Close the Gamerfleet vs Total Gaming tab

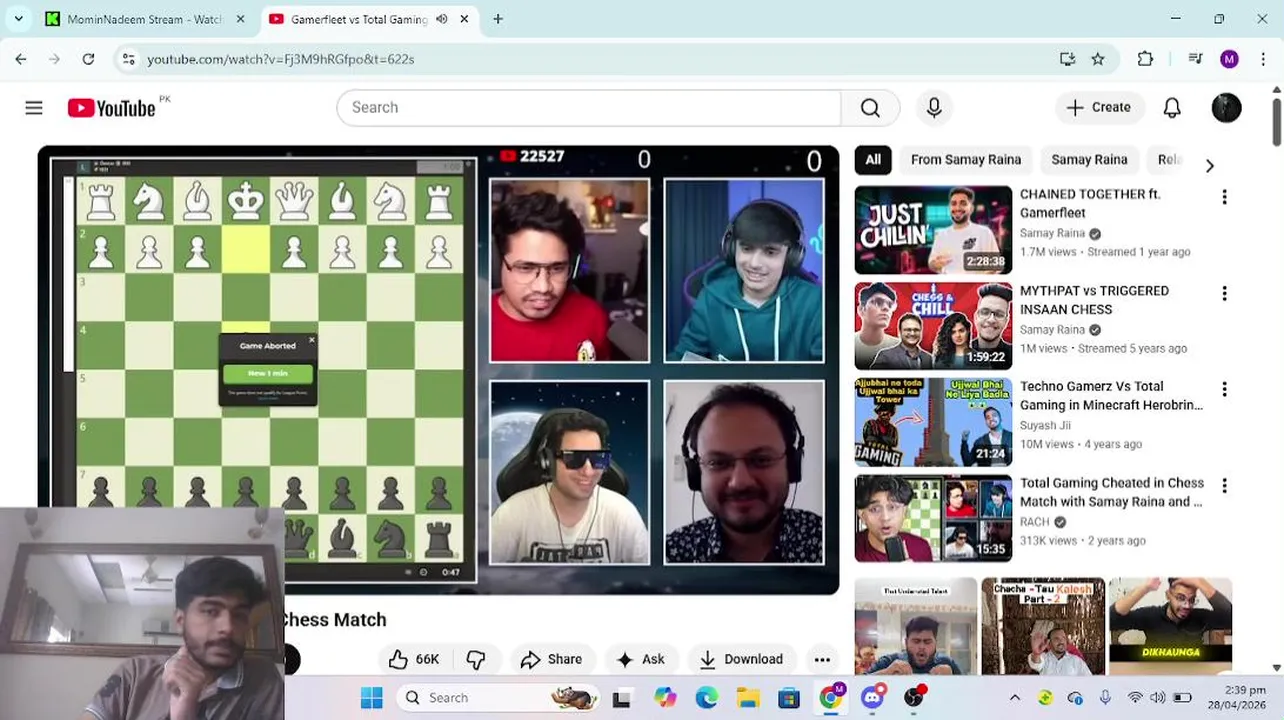pos(464,19)
